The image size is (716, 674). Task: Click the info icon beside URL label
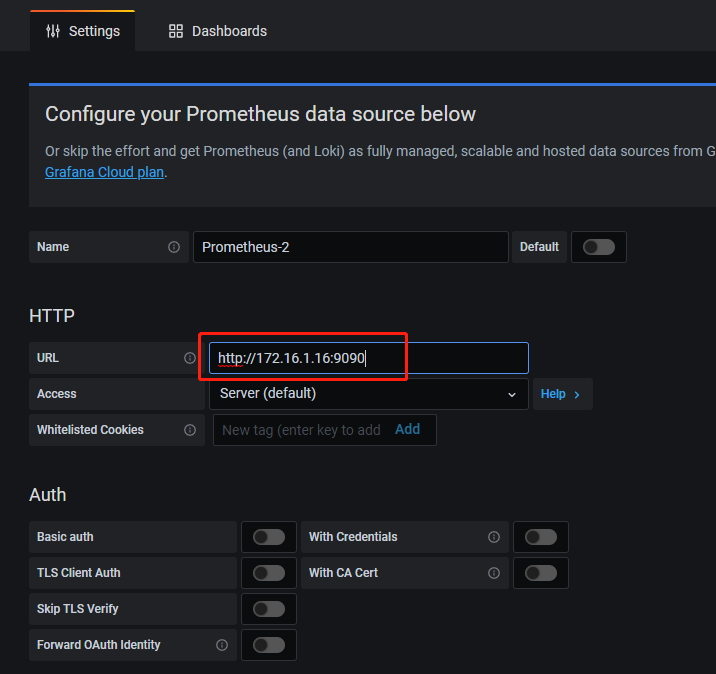pyautogui.click(x=190, y=358)
